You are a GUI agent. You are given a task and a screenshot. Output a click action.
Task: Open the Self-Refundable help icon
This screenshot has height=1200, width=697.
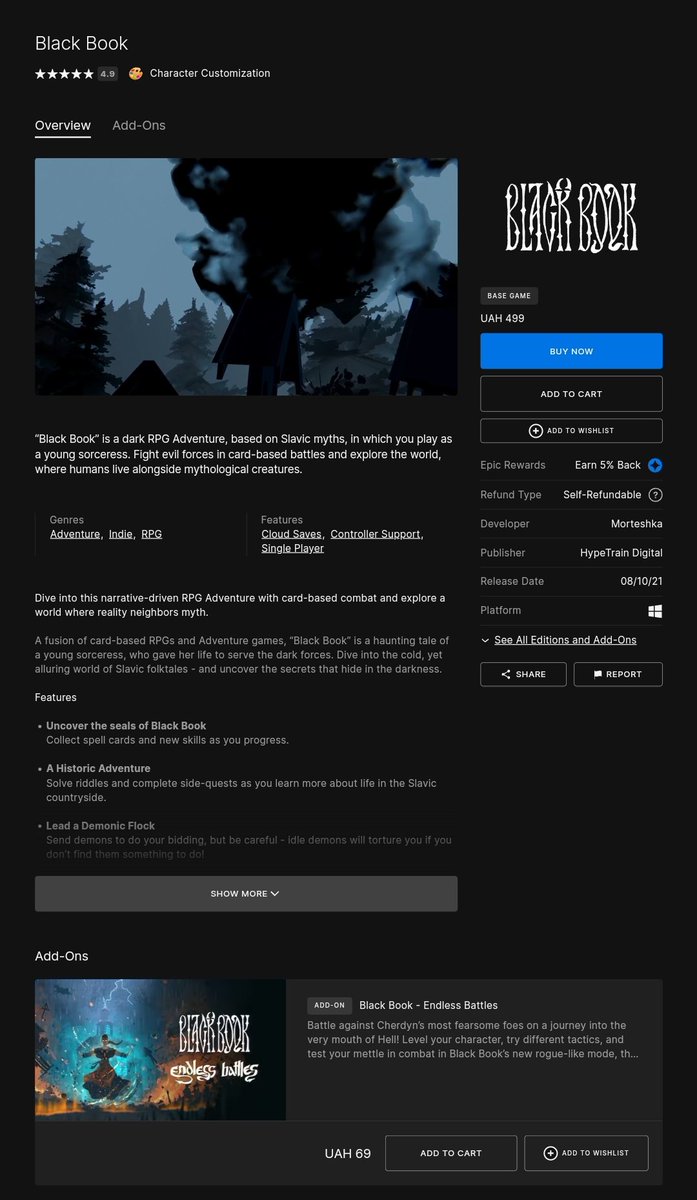click(x=655, y=494)
